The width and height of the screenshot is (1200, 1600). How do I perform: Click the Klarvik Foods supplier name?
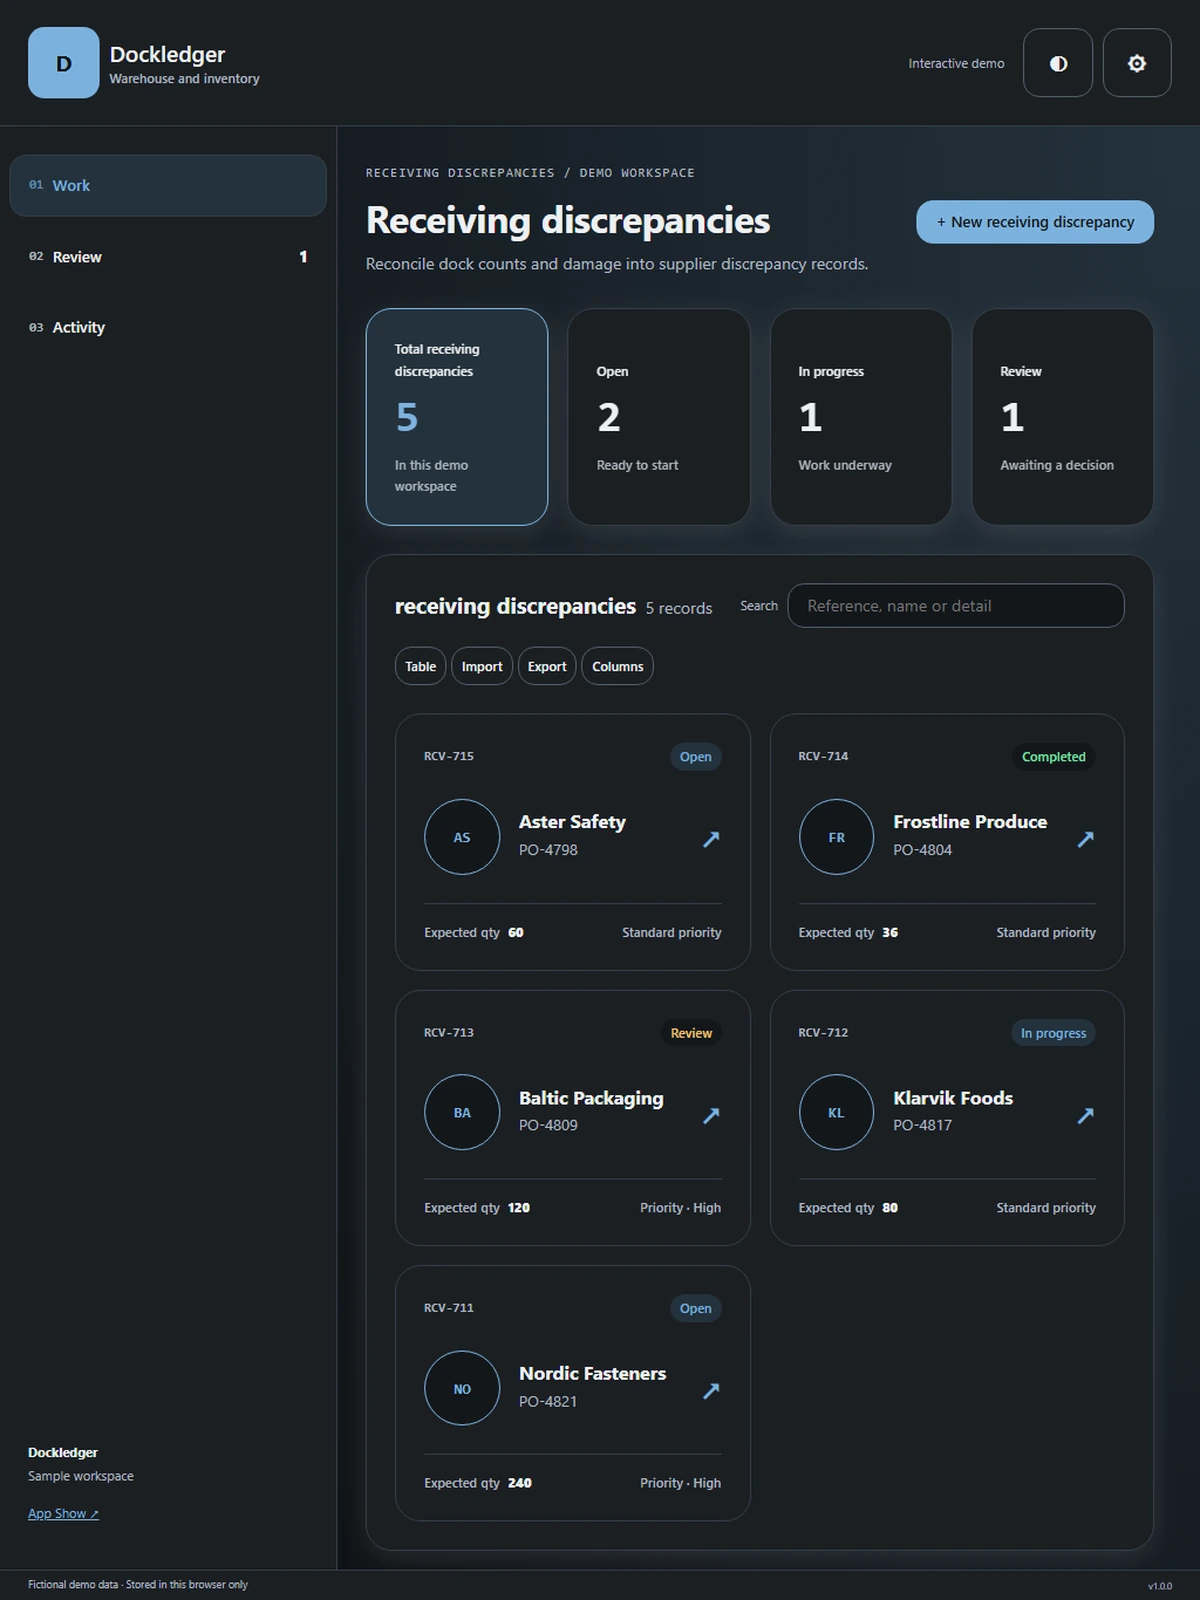point(953,1098)
